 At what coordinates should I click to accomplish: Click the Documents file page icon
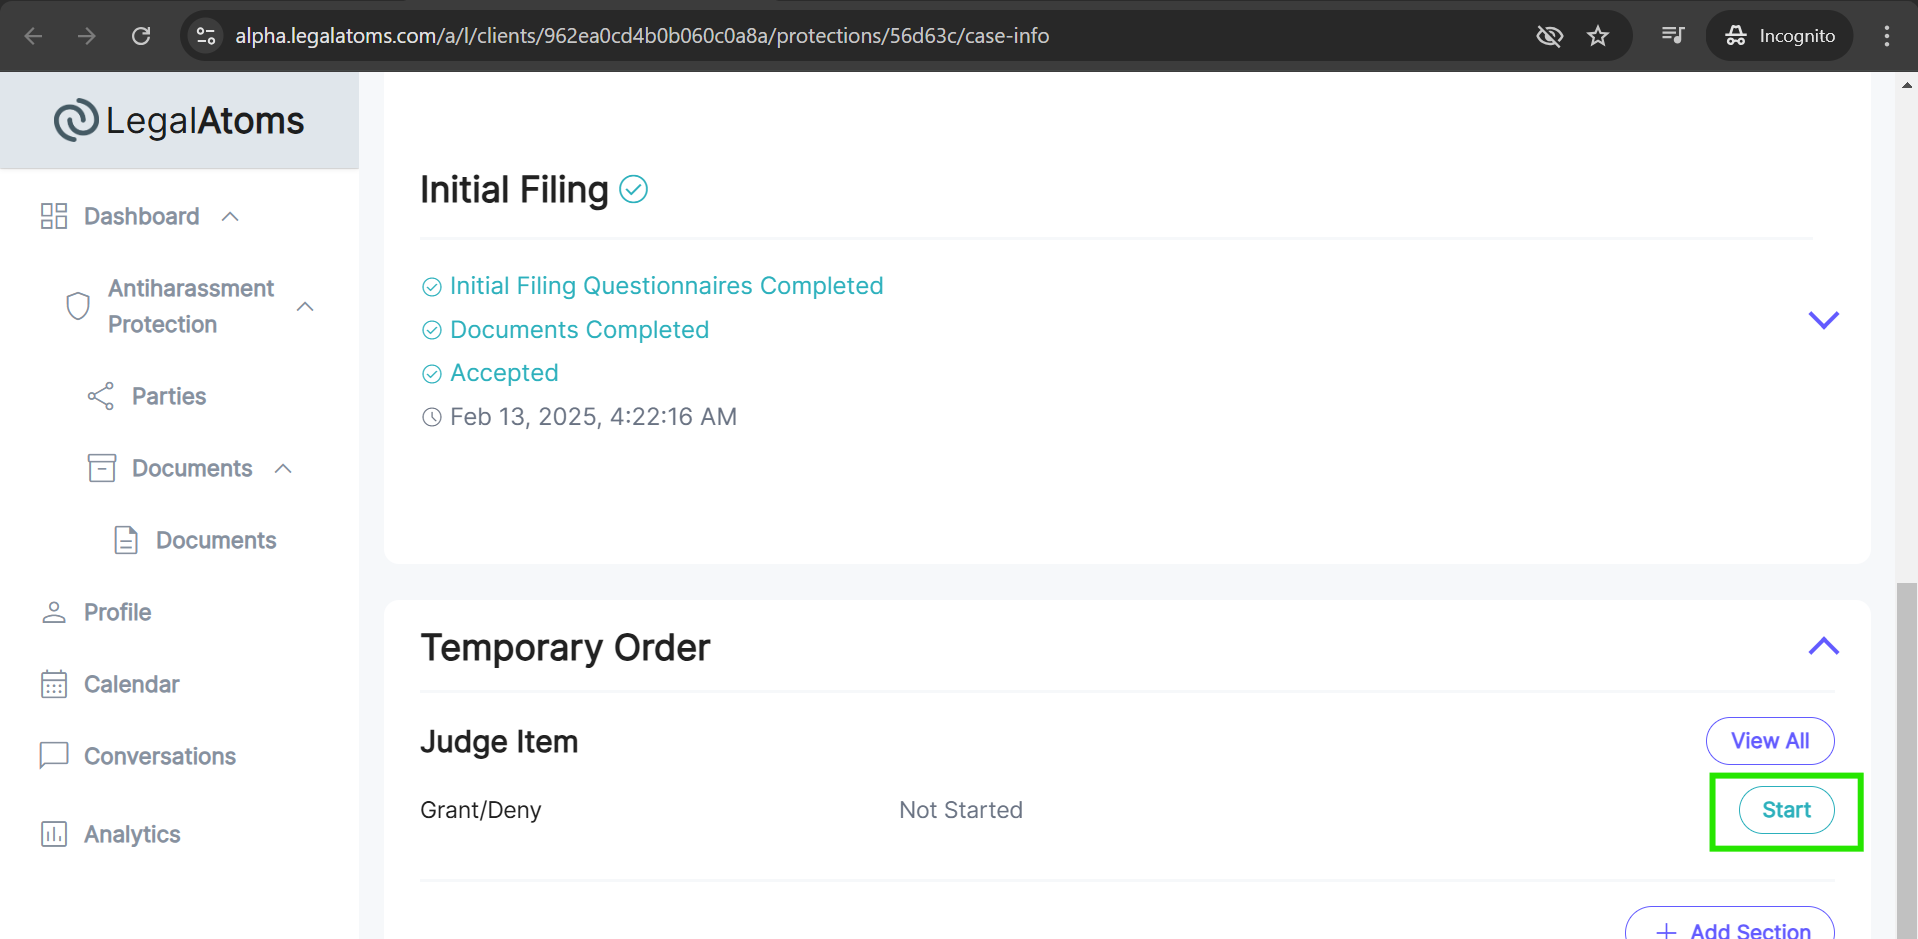(126, 540)
